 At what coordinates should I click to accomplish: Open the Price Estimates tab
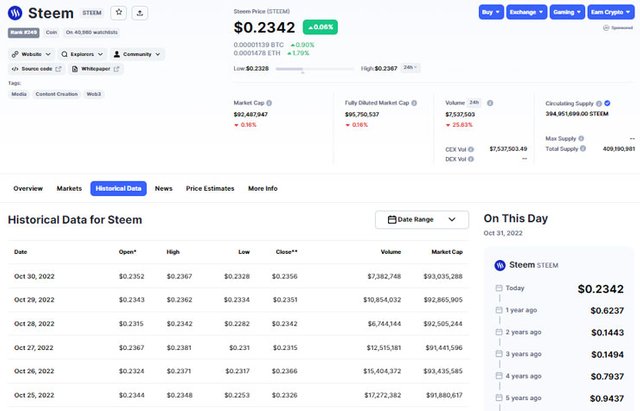click(210, 189)
